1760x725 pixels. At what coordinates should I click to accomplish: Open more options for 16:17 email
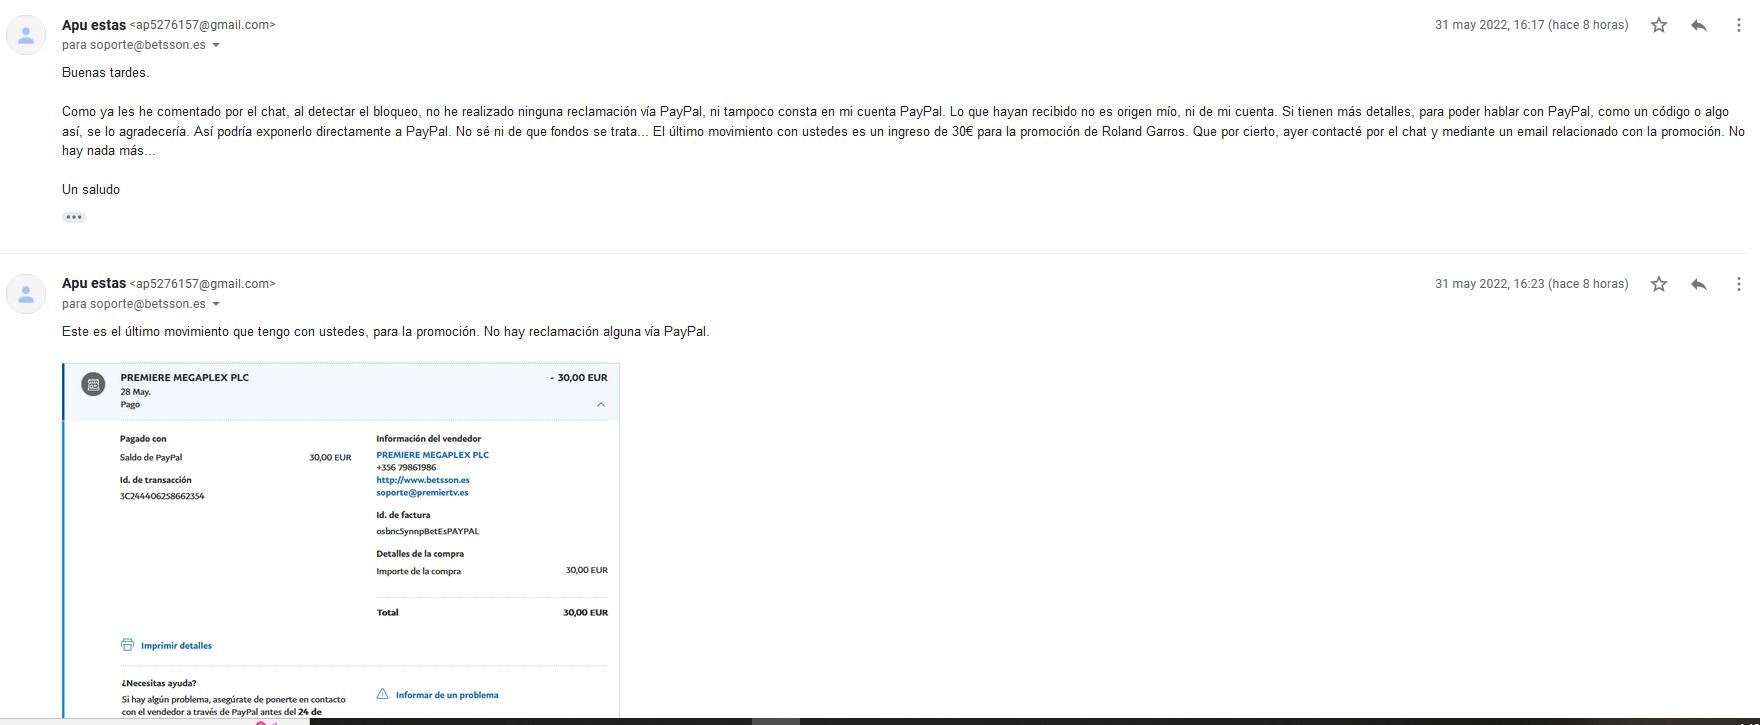coord(1738,25)
